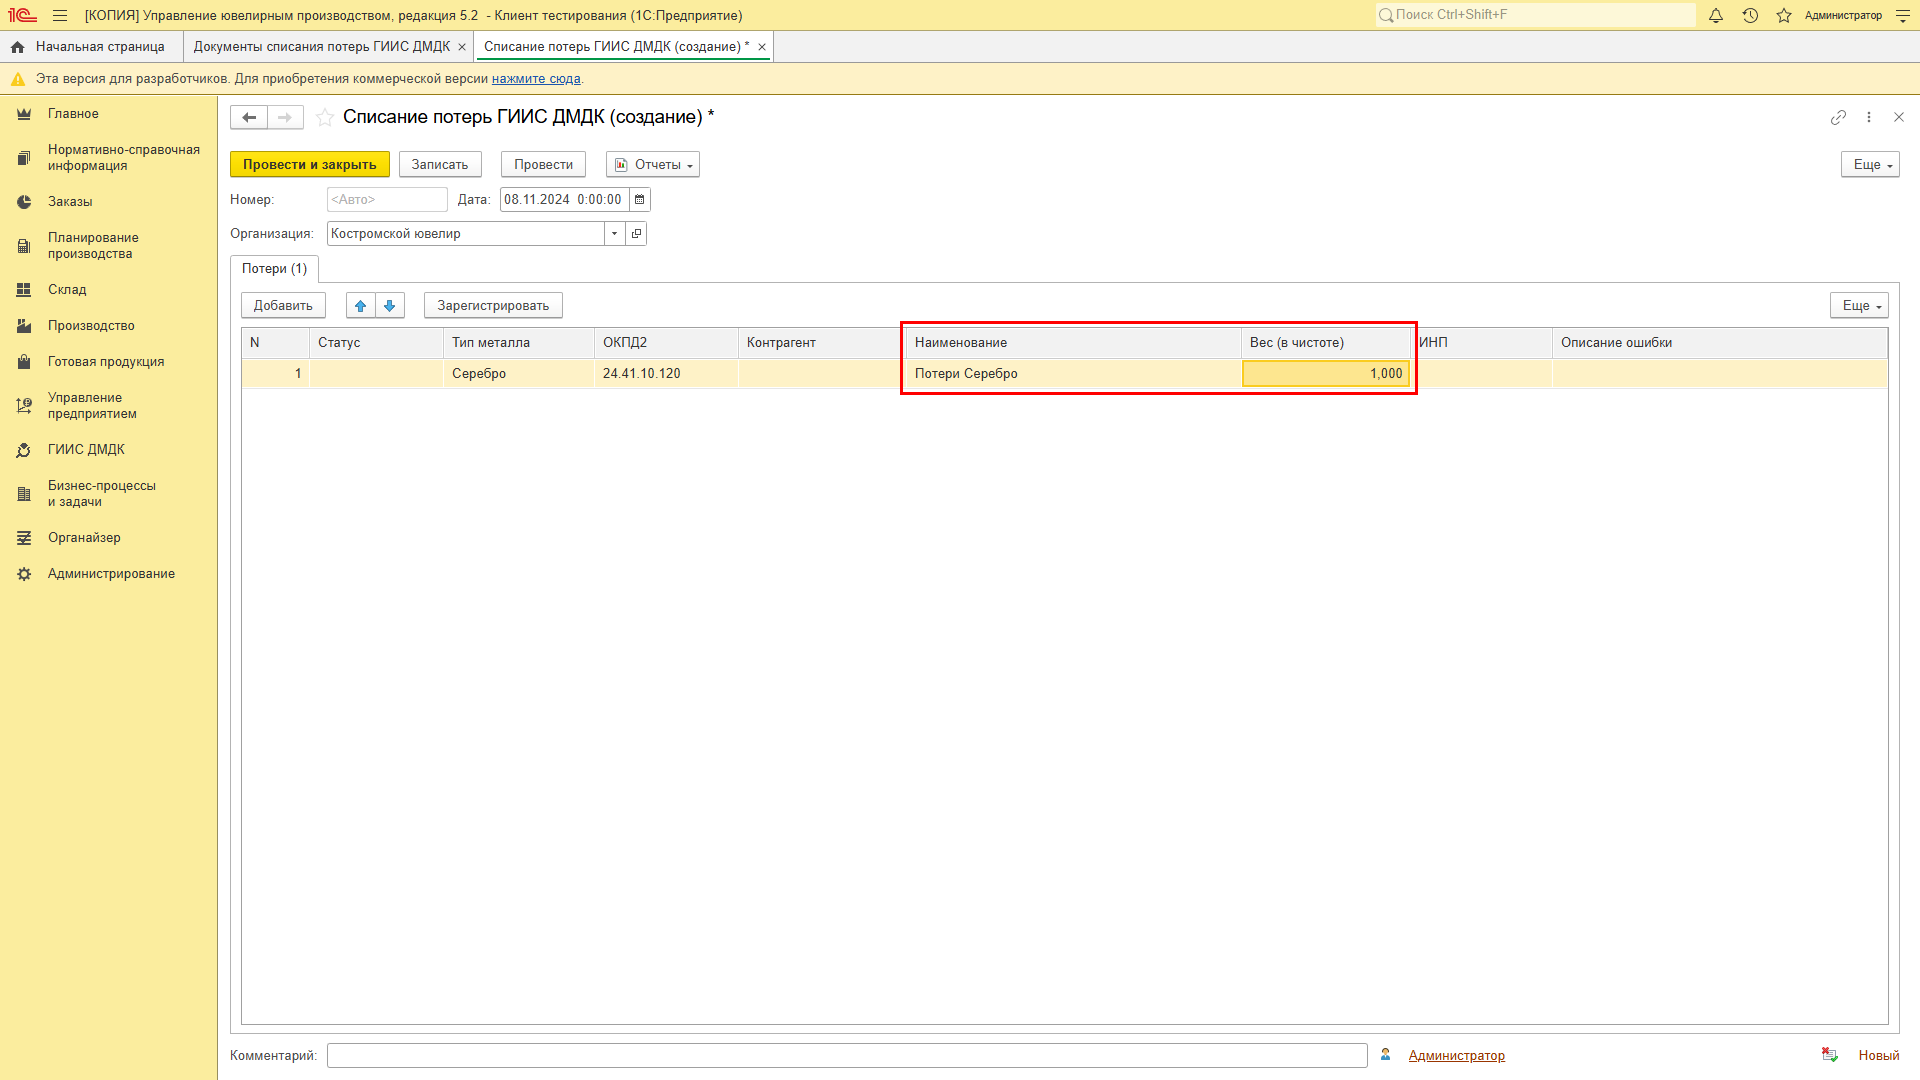Click the Дата field value
The width and height of the screenshot is (1920, 1080).
pos(565,200)
